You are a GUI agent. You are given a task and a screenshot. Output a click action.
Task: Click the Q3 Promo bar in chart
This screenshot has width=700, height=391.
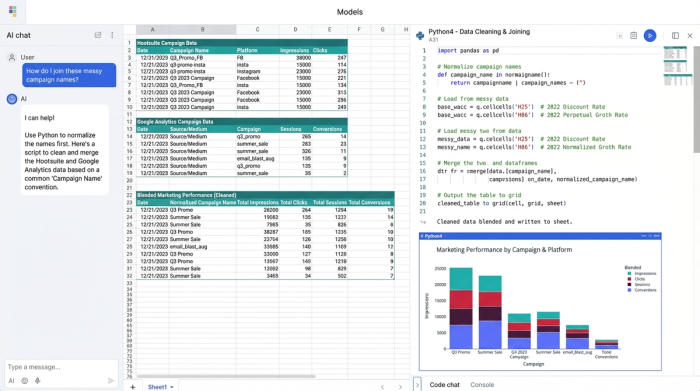[x=461, y=308]
